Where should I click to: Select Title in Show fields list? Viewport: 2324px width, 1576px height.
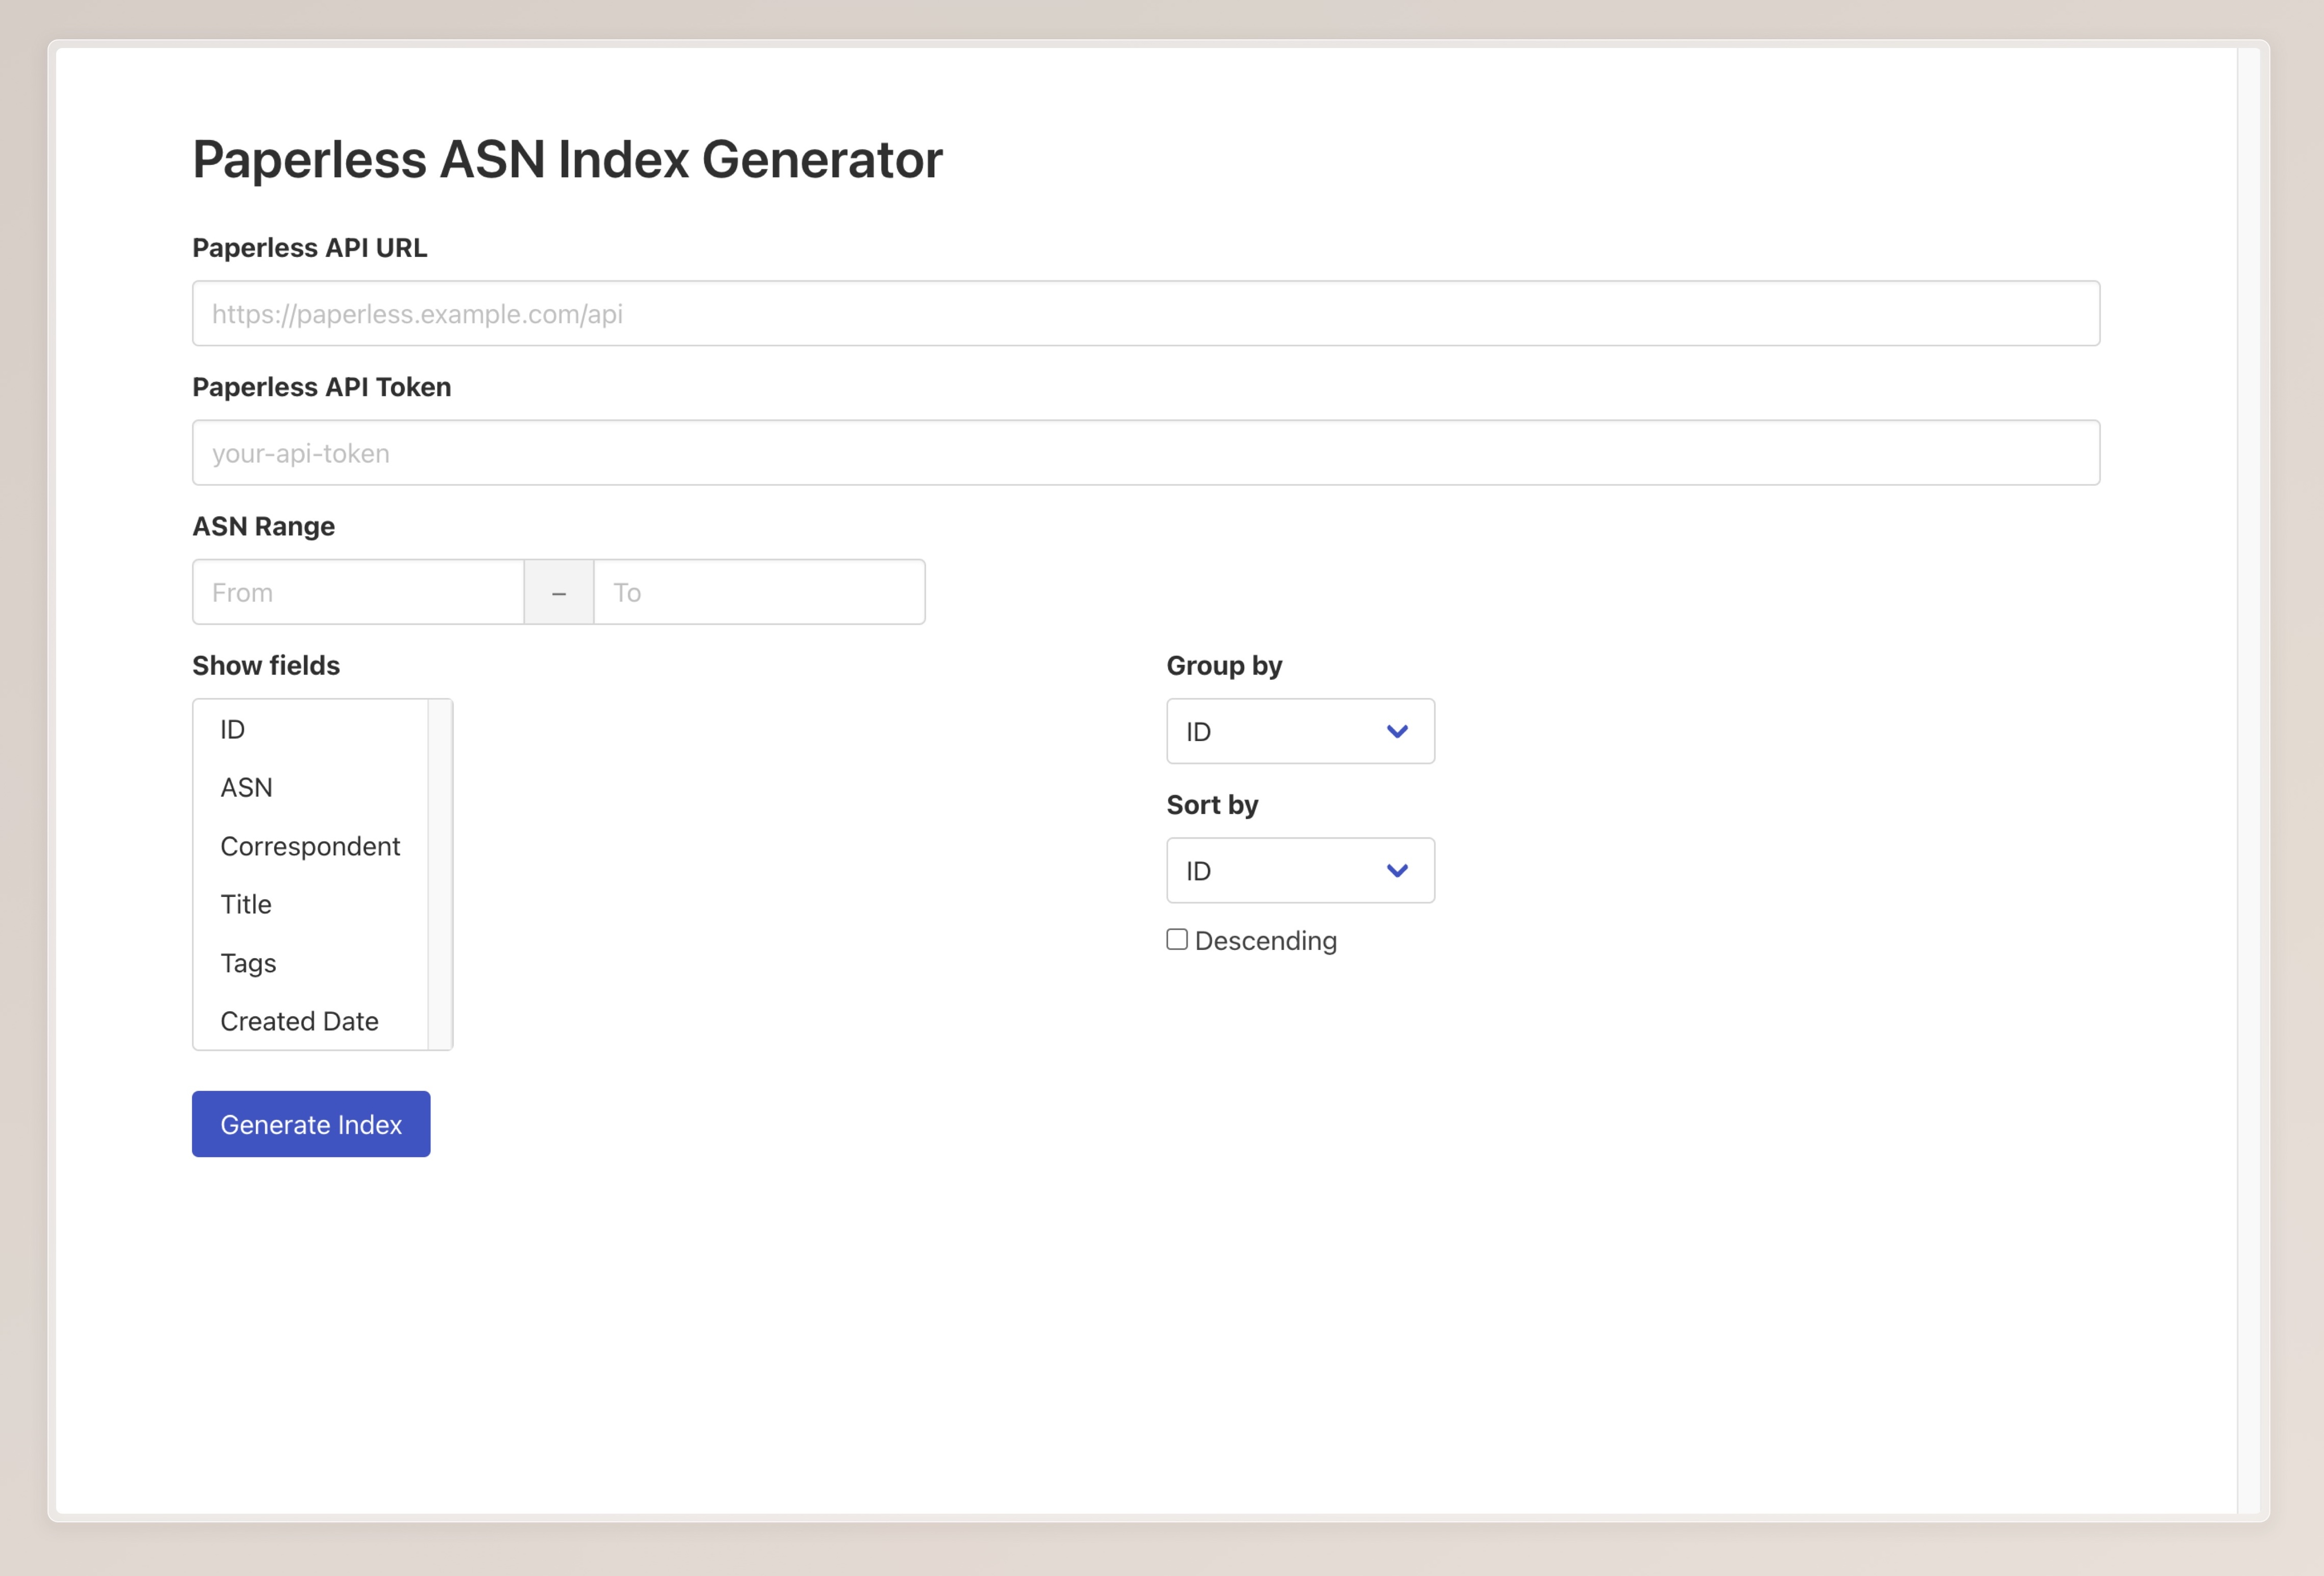pos(246,904)
